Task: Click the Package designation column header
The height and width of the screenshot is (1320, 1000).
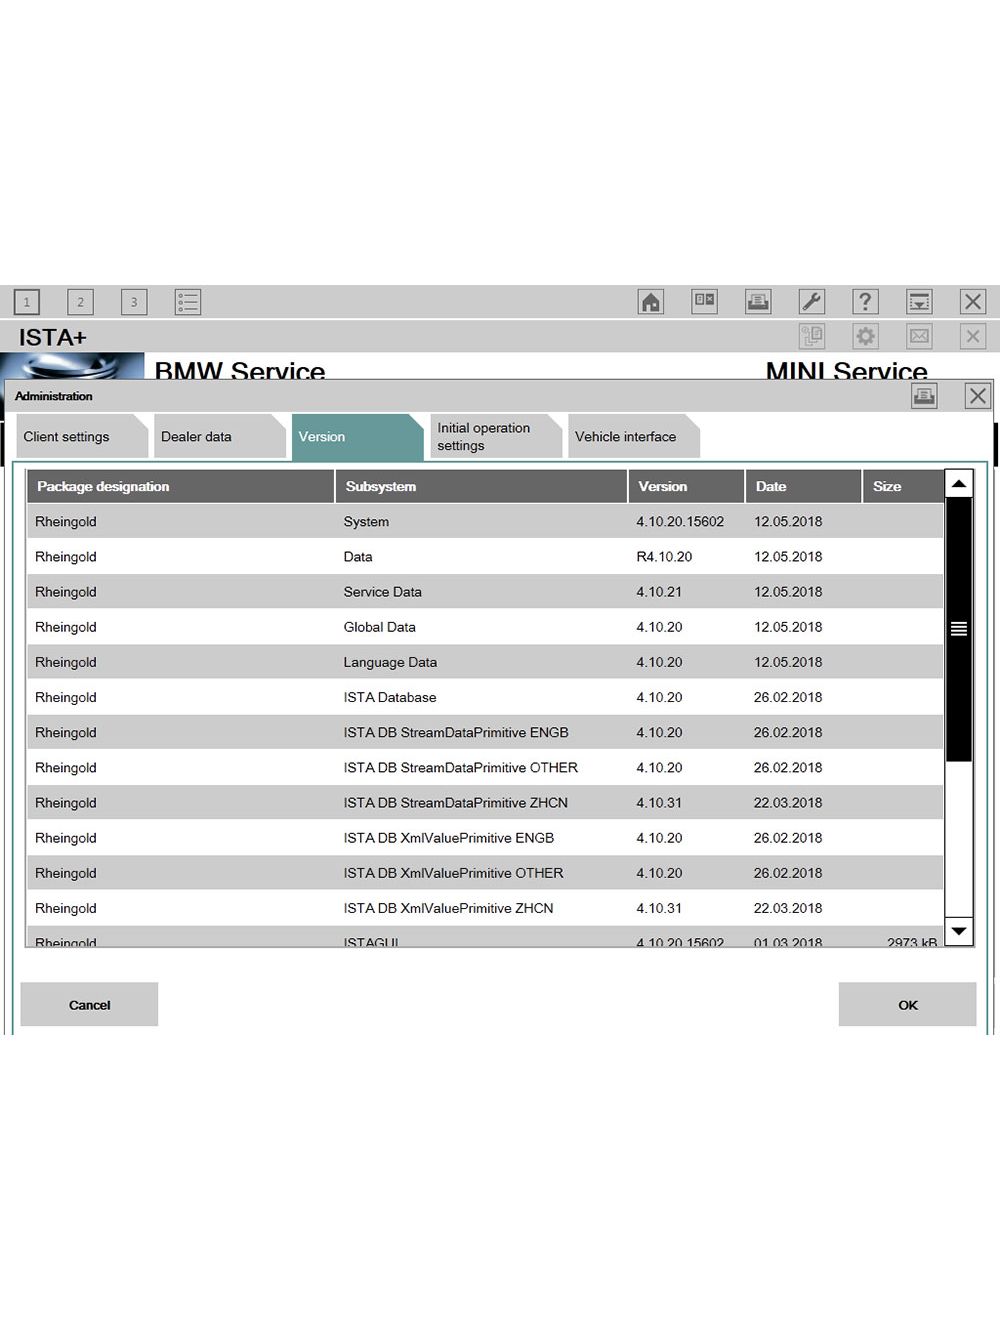Action: 180,486
